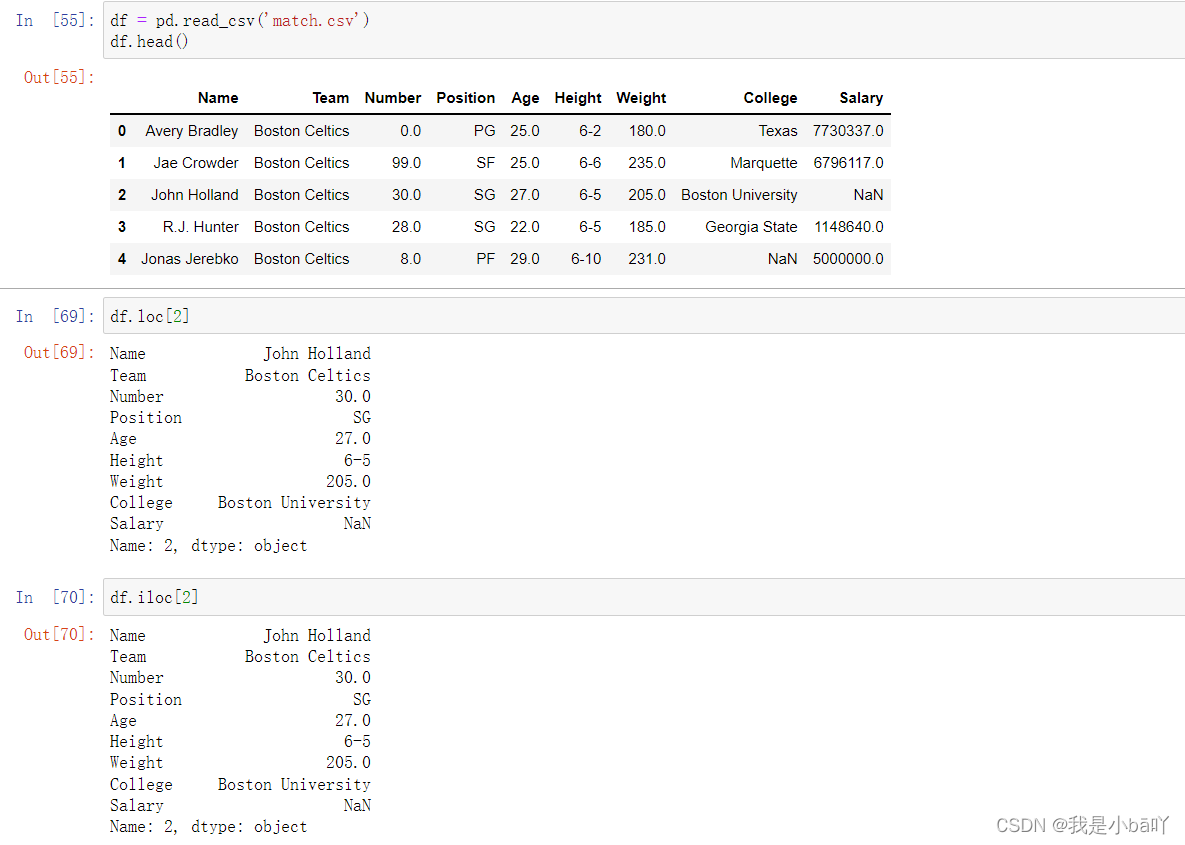Click the Salary value 5000000.0

click(848, 258)
